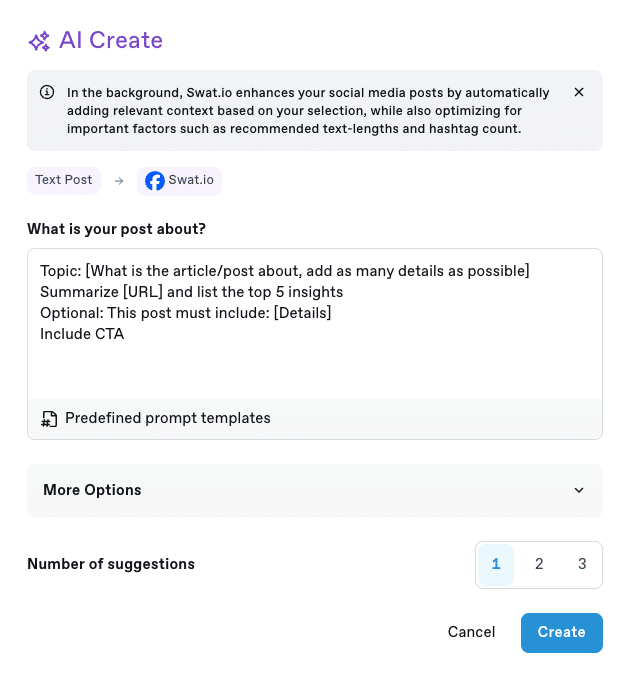Open the More Options section label
This screenshot has width=632, height=679.
click(x=92, y=490)
